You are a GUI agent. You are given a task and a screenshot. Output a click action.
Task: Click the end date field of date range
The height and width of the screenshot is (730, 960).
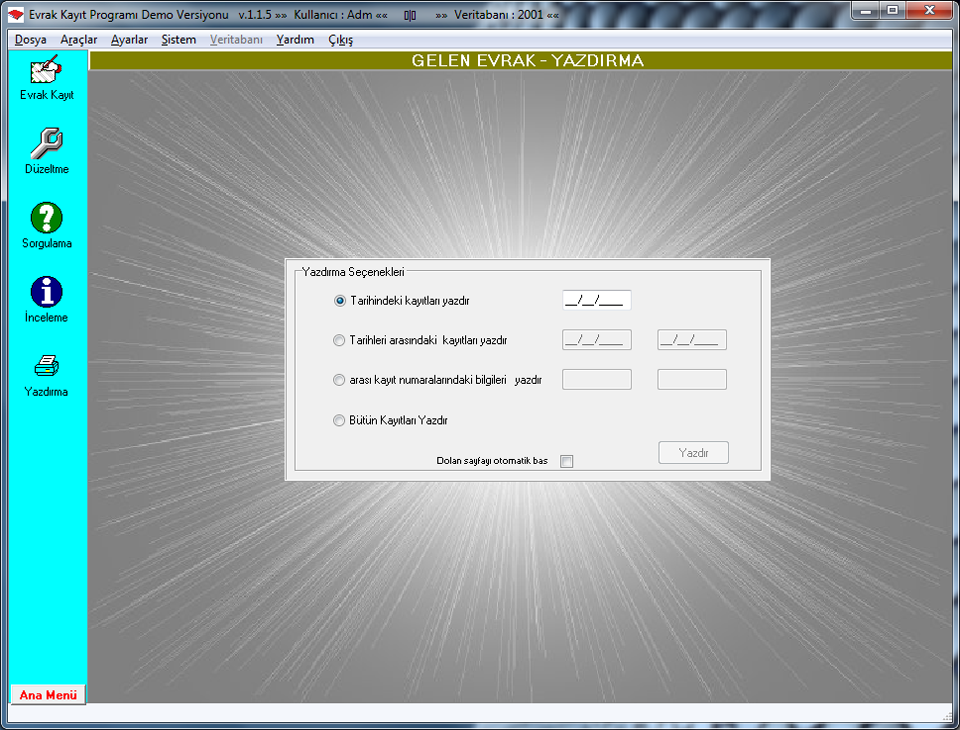point(692,340)
